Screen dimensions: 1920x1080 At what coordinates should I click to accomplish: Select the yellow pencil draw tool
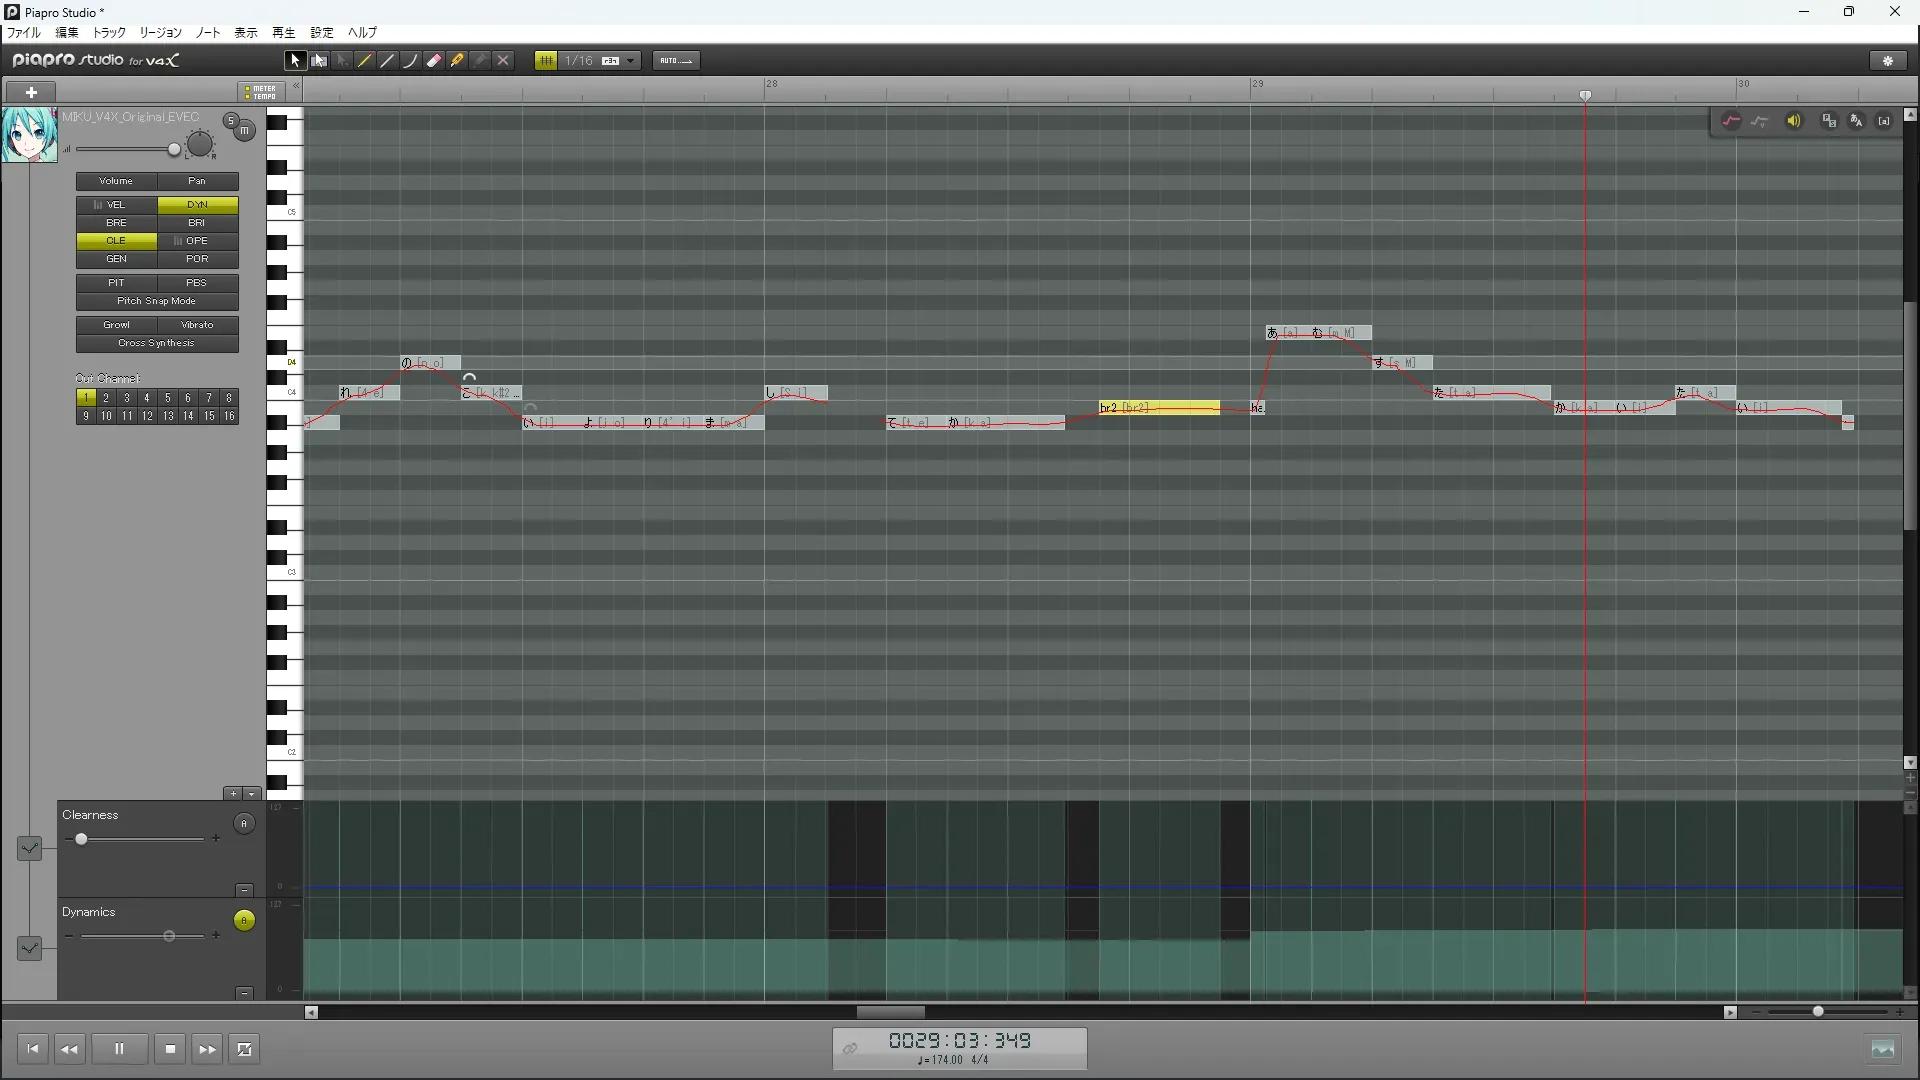365,61
